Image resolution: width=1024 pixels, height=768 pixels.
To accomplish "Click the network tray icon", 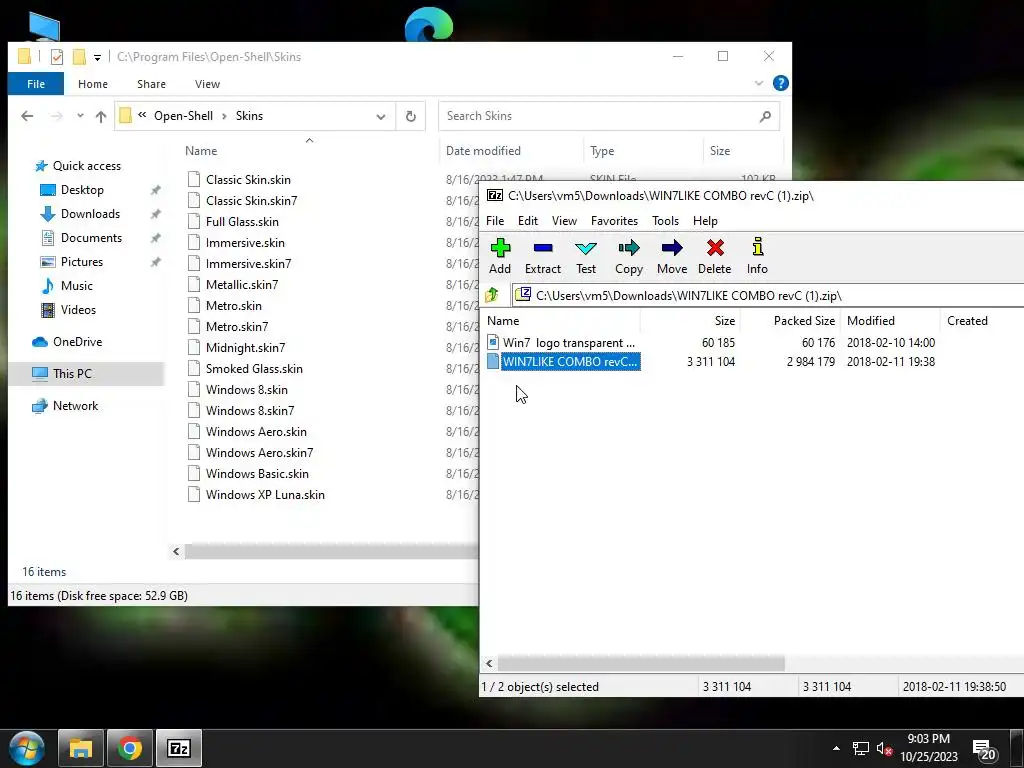I will (861, 749).
